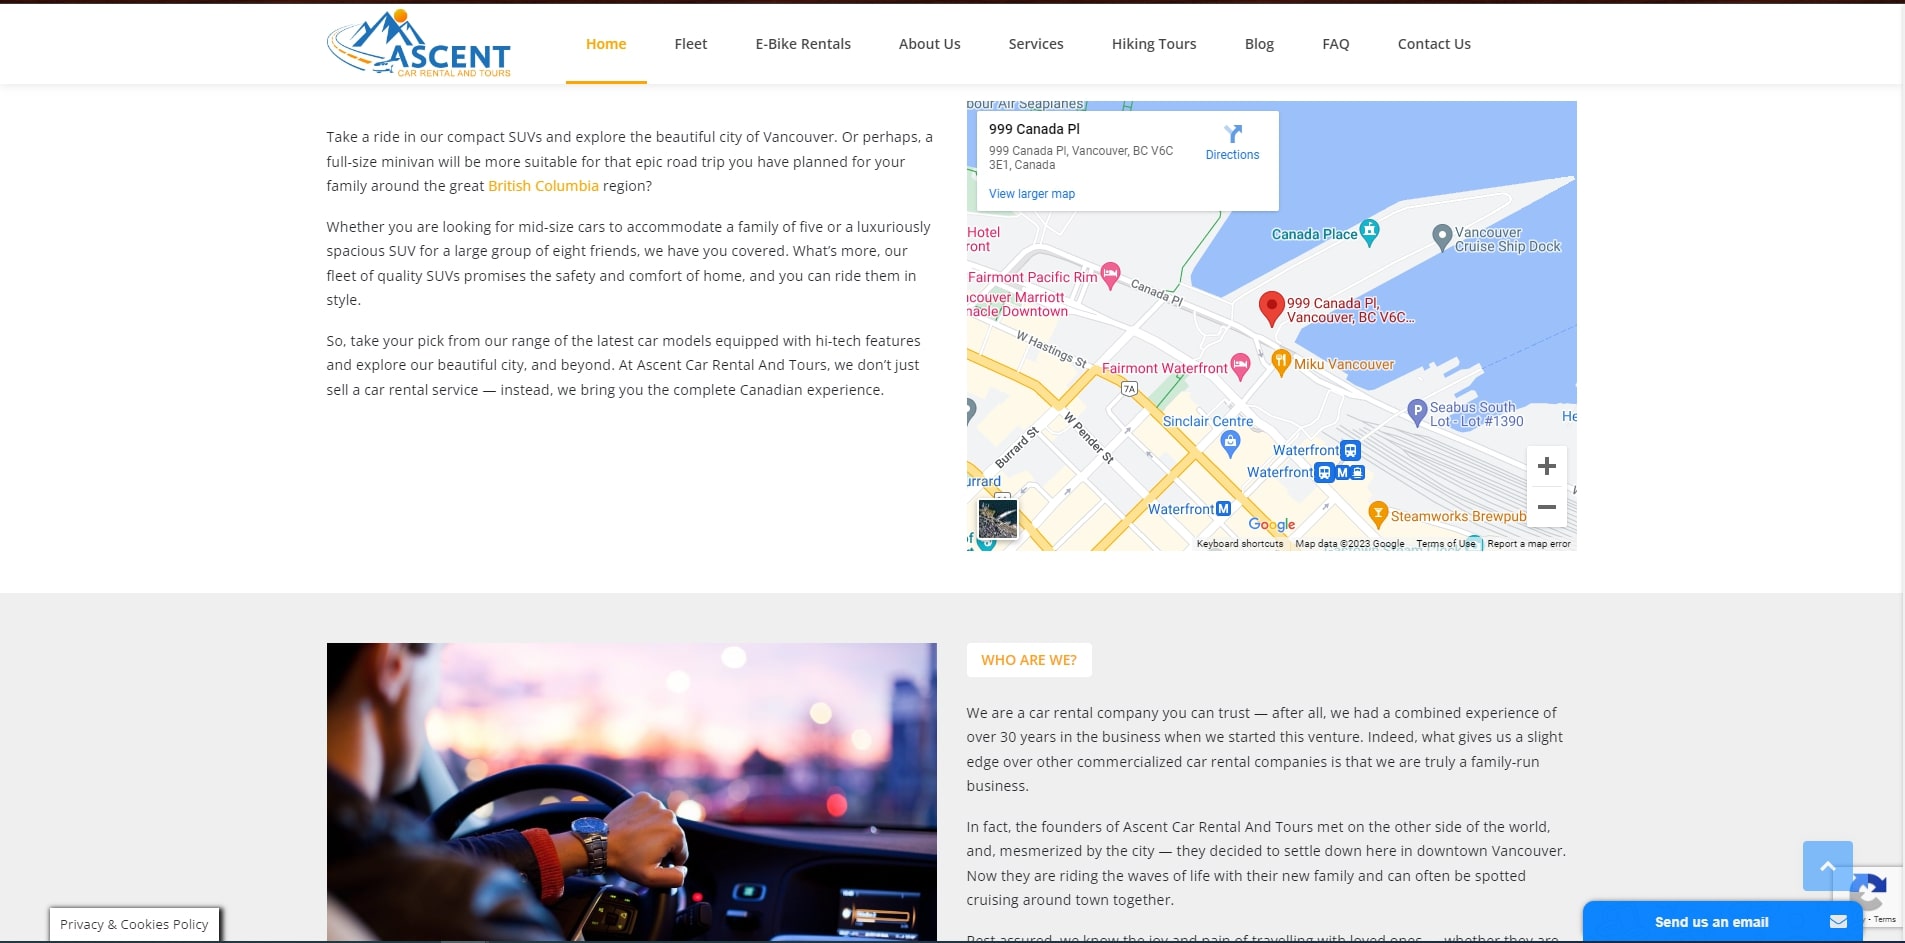1905x943 pixels.
Task: Click the British Columbia link
Action: (543, 186)
